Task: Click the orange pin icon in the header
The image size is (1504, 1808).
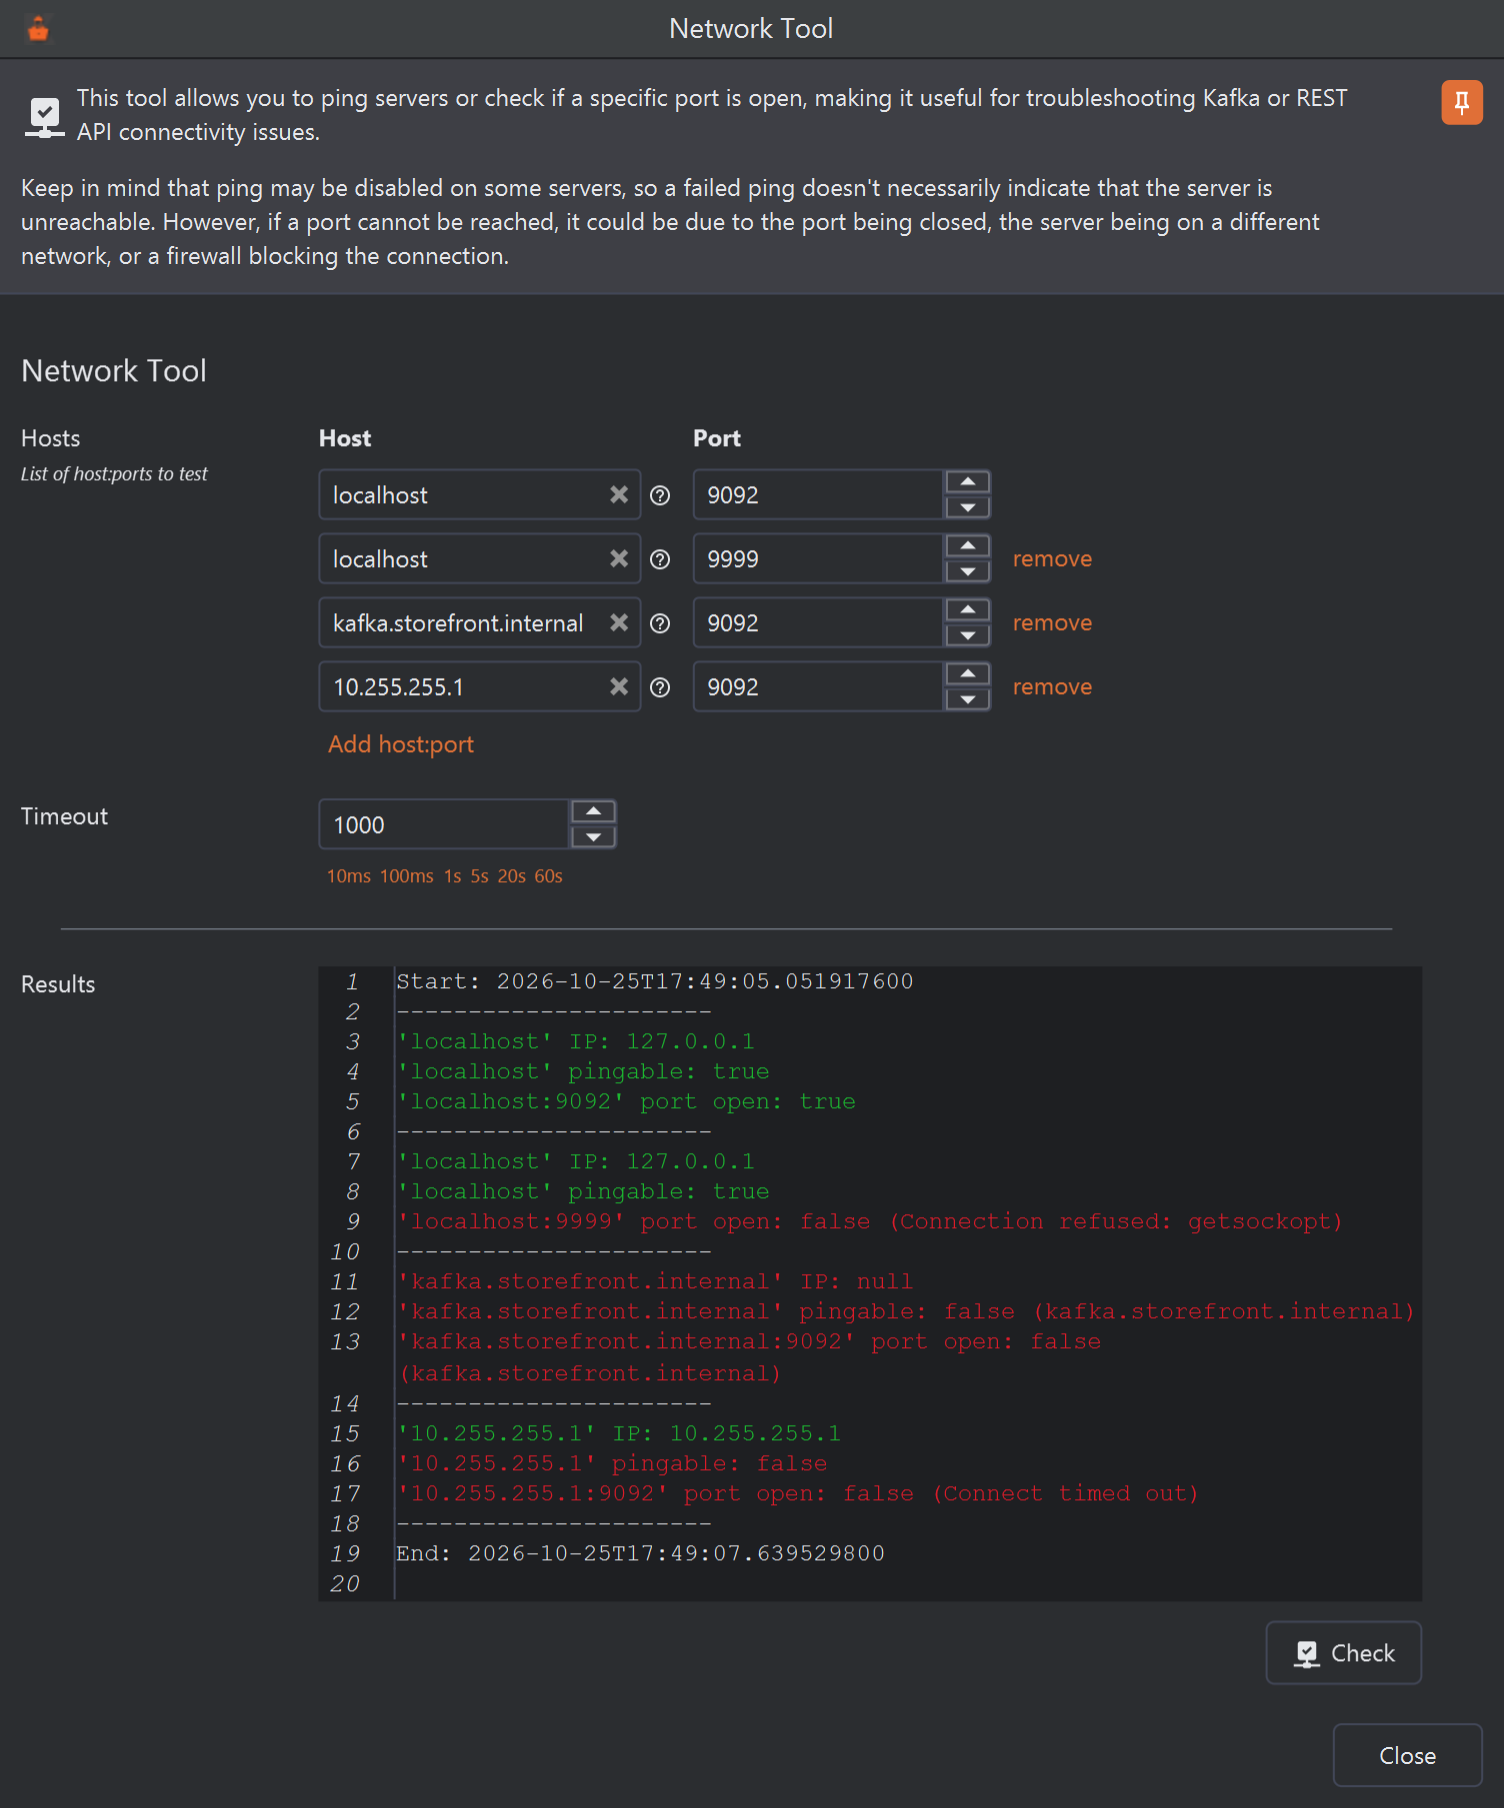Action: pos(1461,103)
